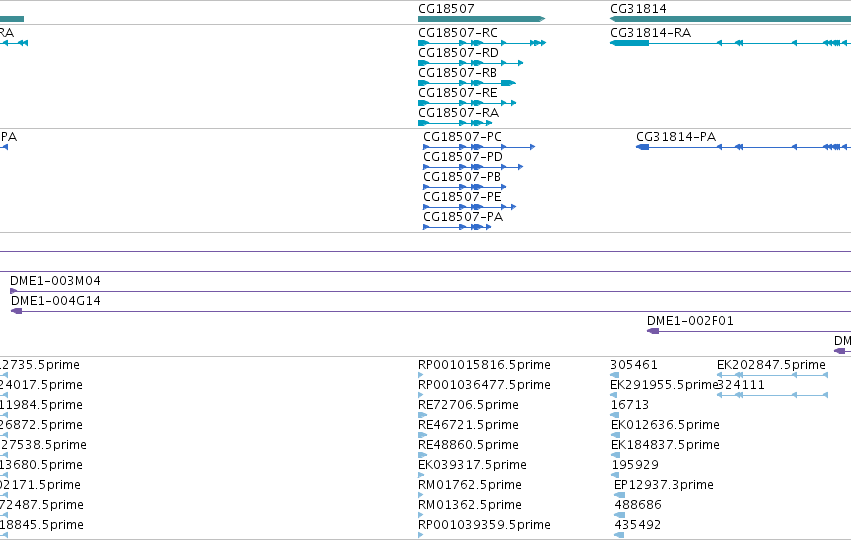Click EST RM01362.5prime
This screenshot has height=540, width=851.
[470, 505]
